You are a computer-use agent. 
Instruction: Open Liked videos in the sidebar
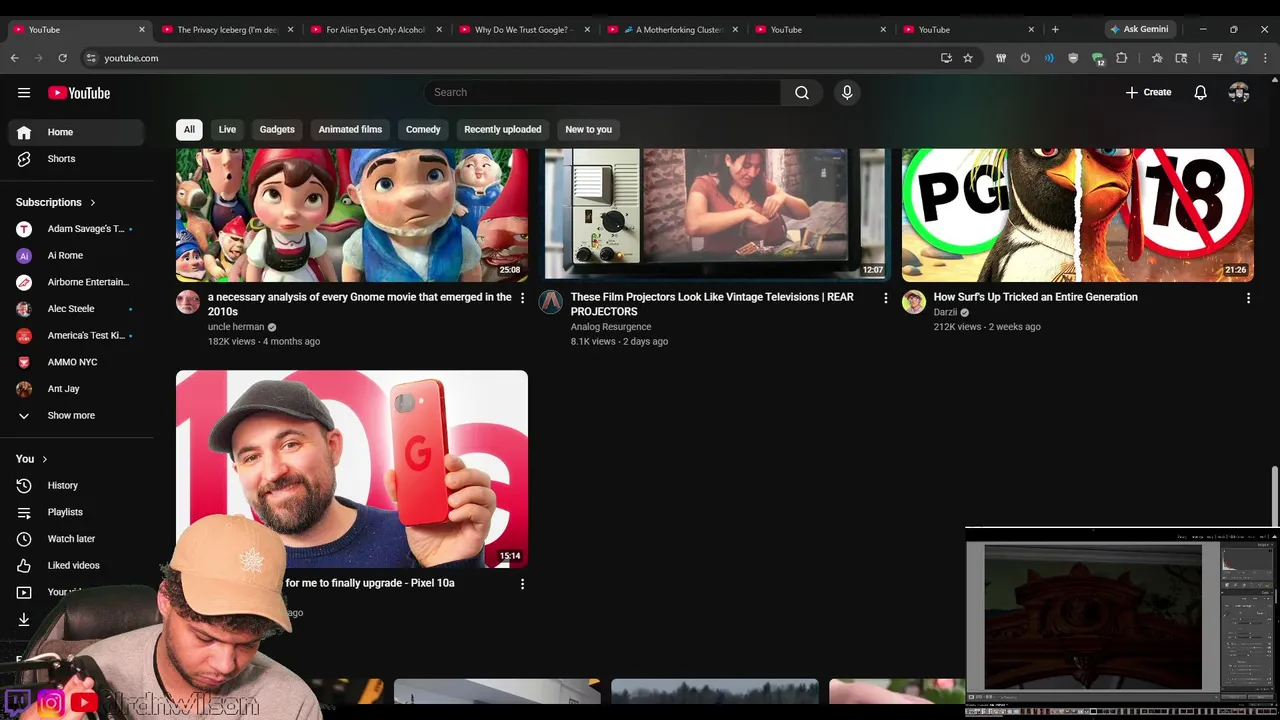[x=77, y=566]
